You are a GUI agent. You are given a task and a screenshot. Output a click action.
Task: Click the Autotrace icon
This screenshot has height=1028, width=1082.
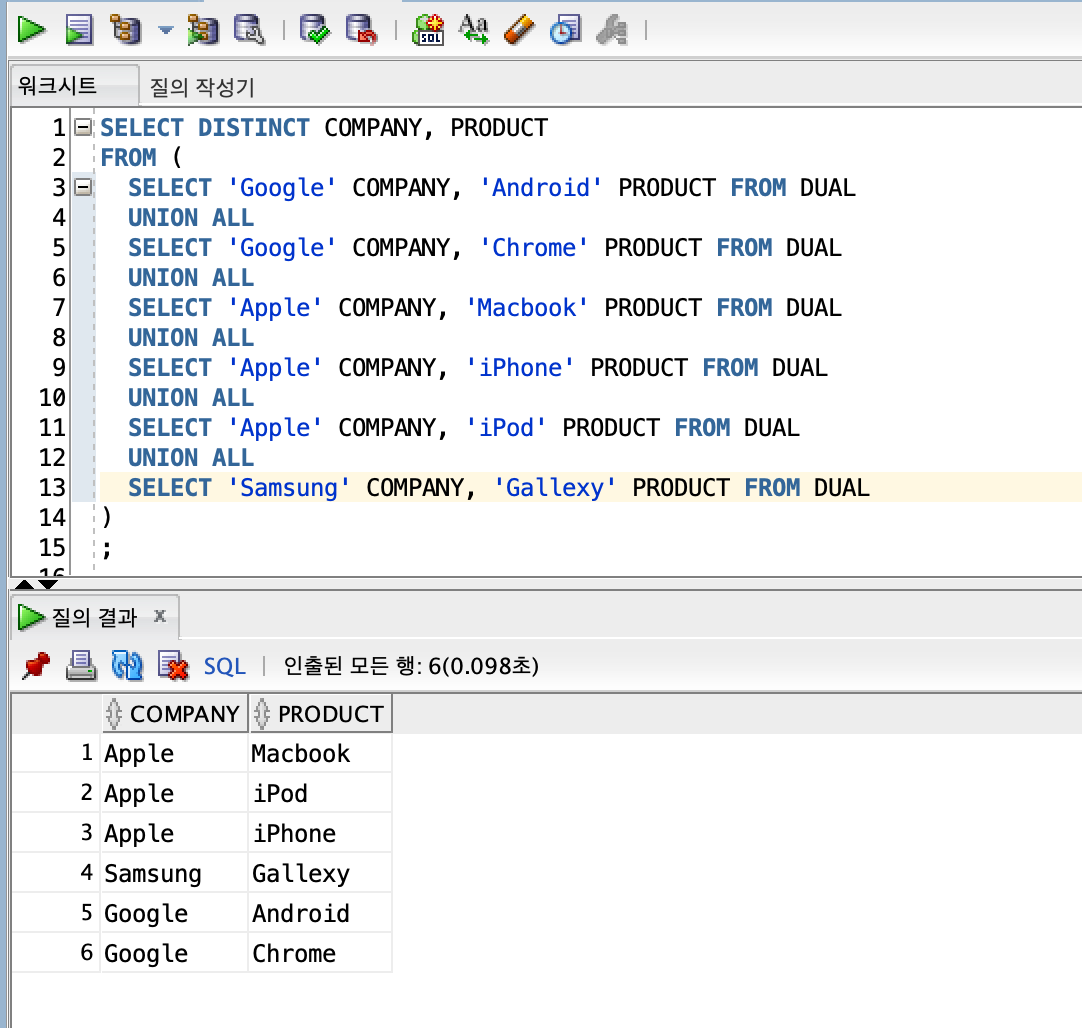click(x=204, y=30)
